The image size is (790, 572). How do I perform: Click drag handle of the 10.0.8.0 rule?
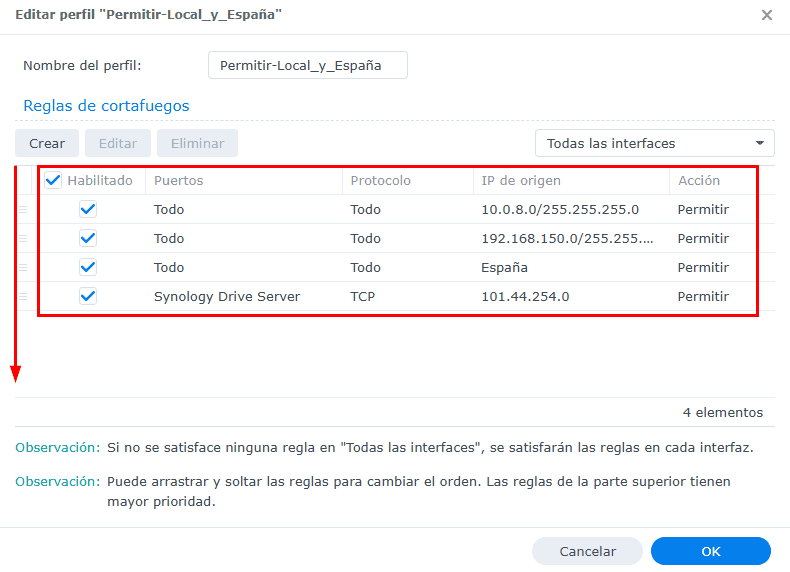24,210
